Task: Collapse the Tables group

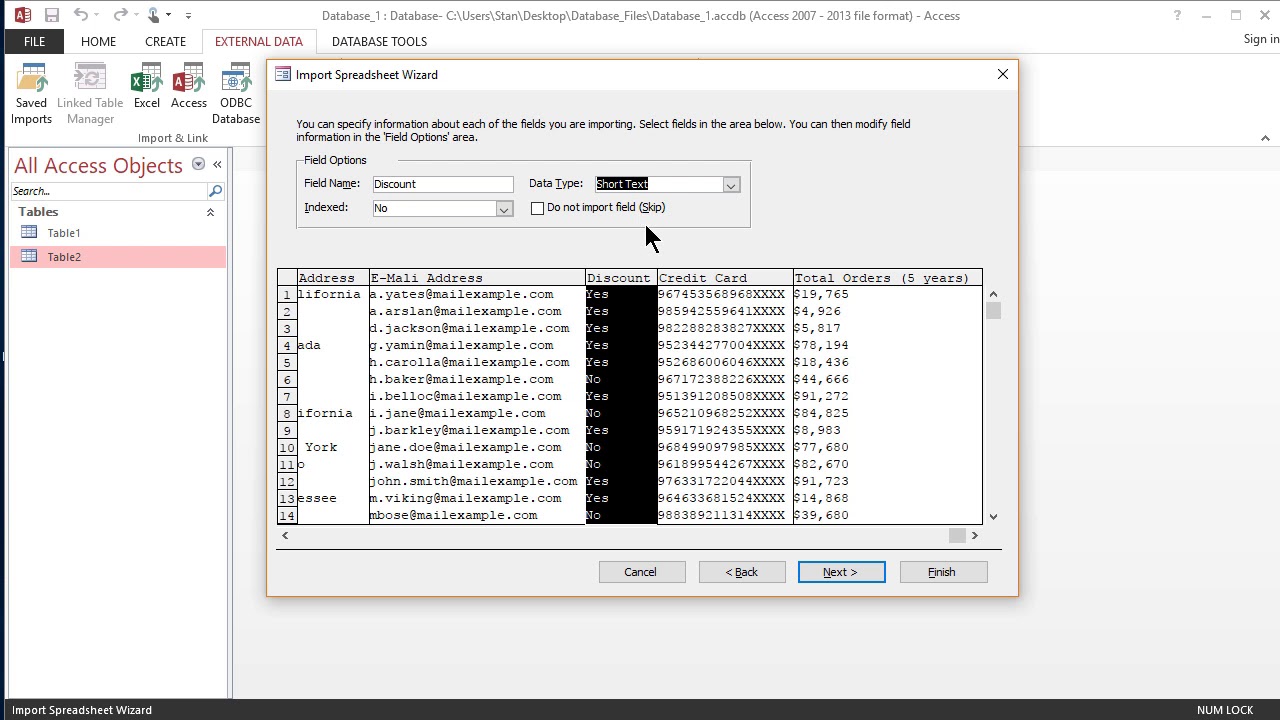Action: 210,212
